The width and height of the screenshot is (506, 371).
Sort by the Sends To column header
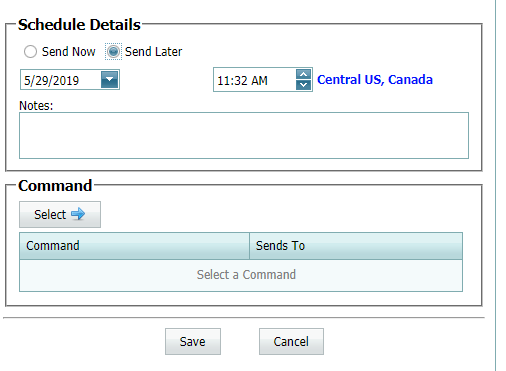pos(356,246)
